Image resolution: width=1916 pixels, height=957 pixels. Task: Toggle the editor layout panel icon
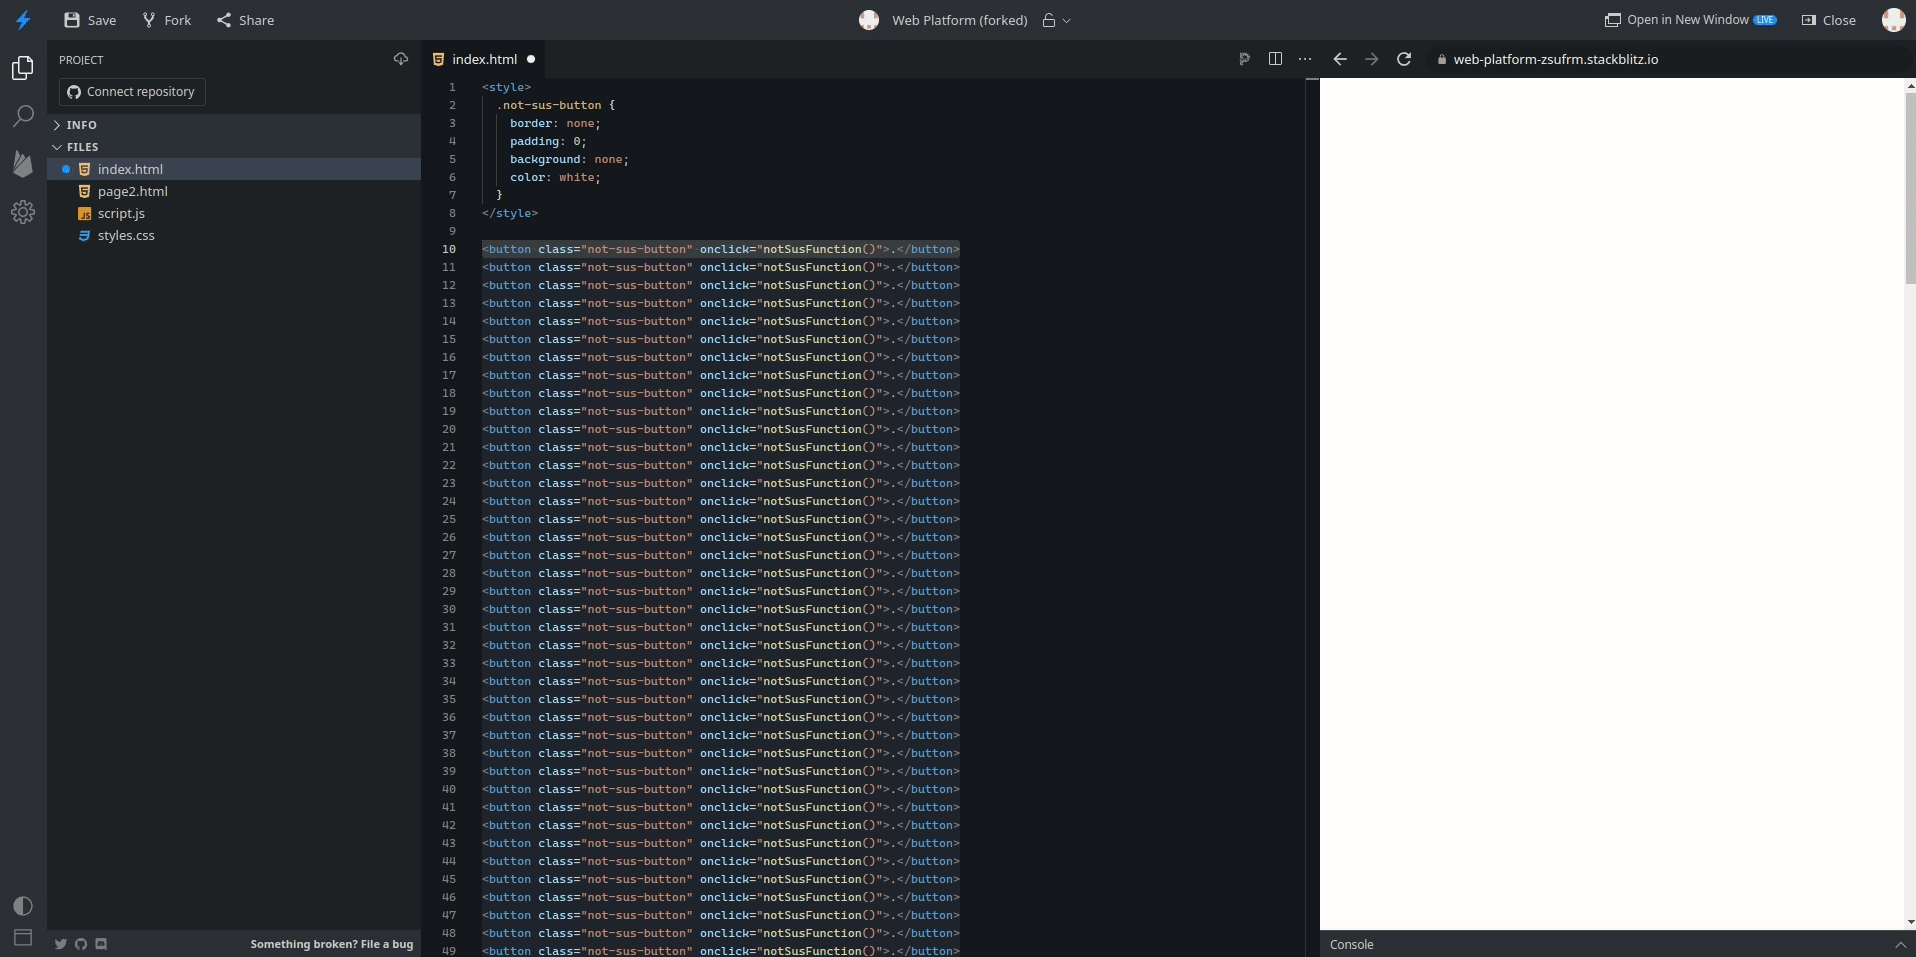coord(23,939)
